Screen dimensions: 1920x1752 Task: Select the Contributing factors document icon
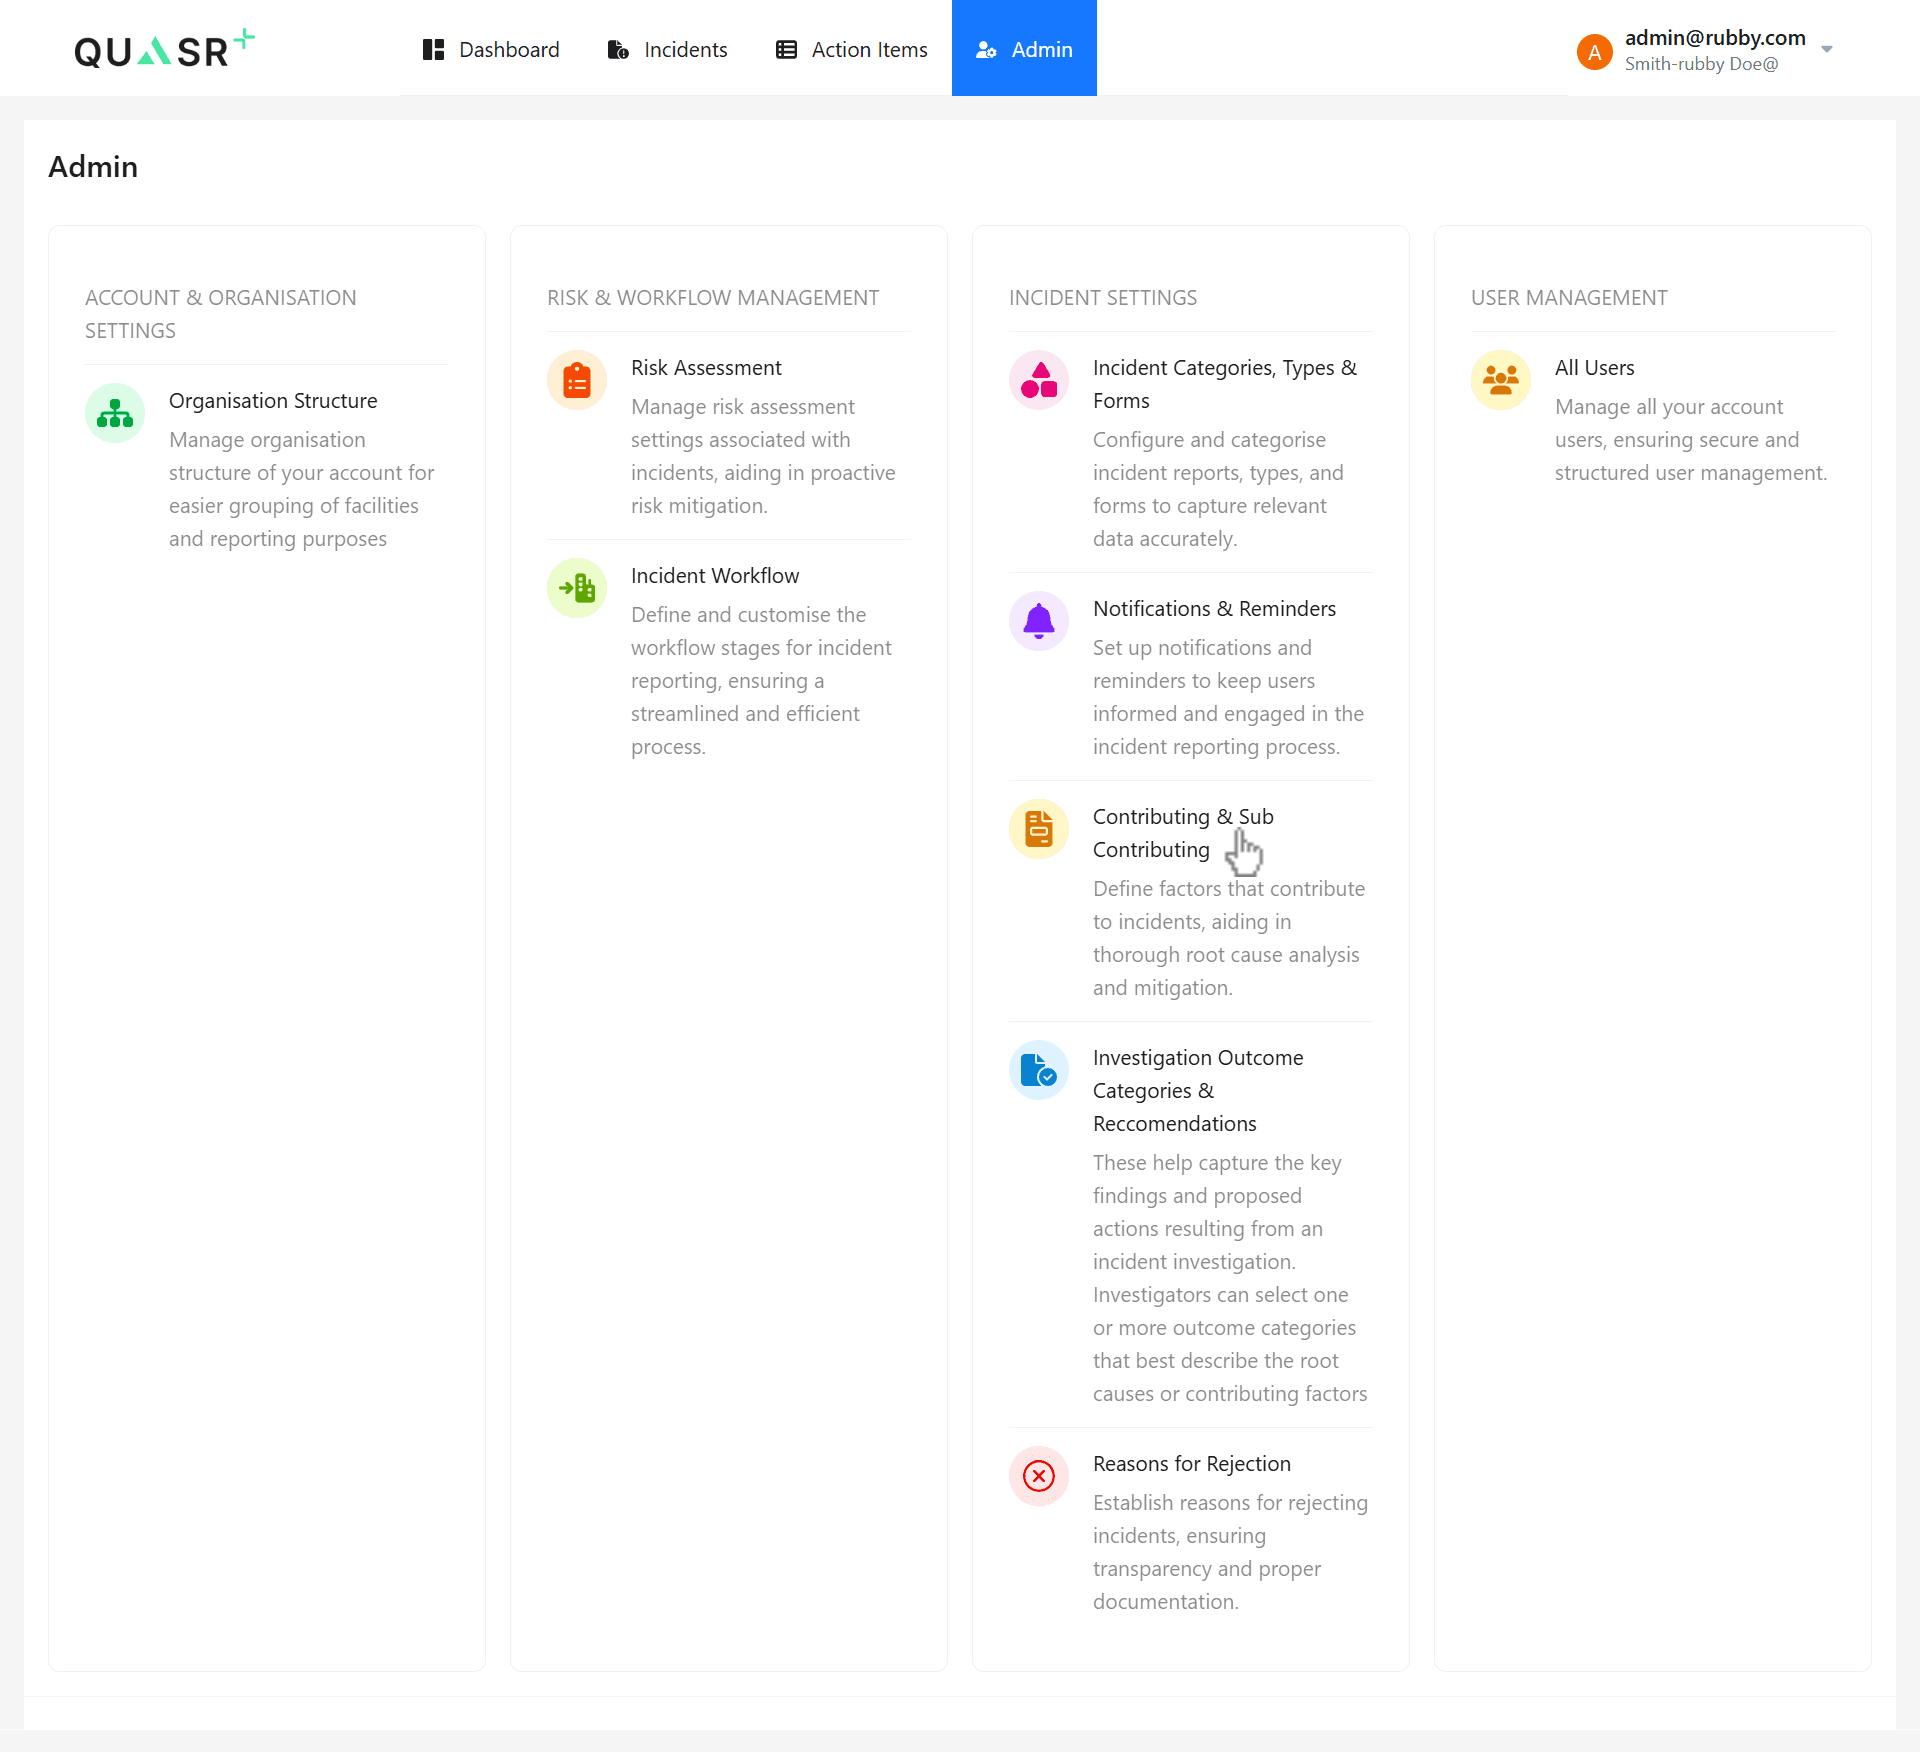point(1039,829)
